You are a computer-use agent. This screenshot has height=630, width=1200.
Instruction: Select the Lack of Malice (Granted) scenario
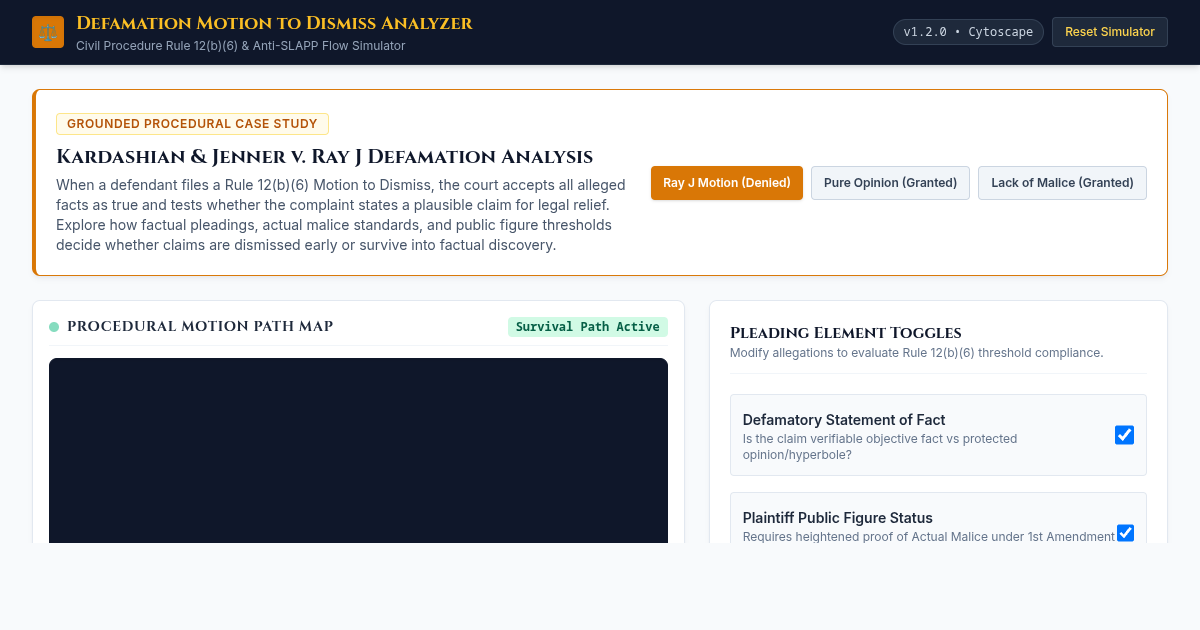coord(1062,183)
